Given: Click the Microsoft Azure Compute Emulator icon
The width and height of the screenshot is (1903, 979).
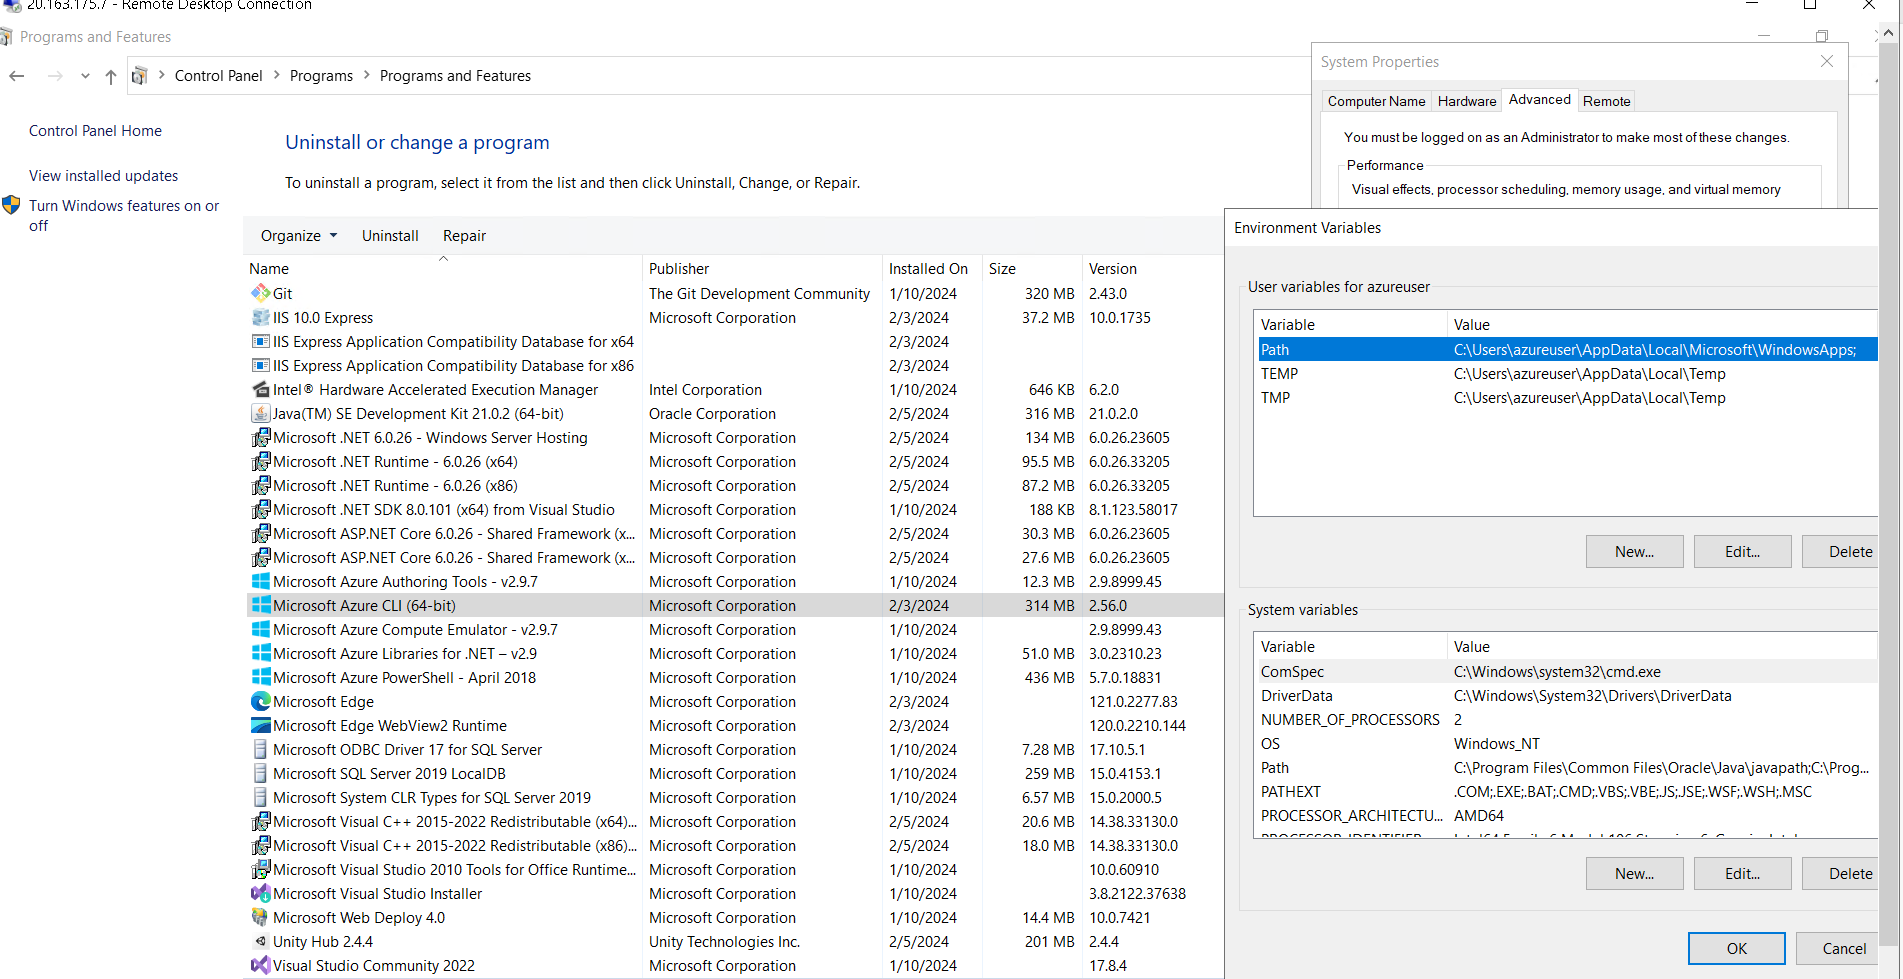Looking at the screenshot, I should click(x=260, y=629).
